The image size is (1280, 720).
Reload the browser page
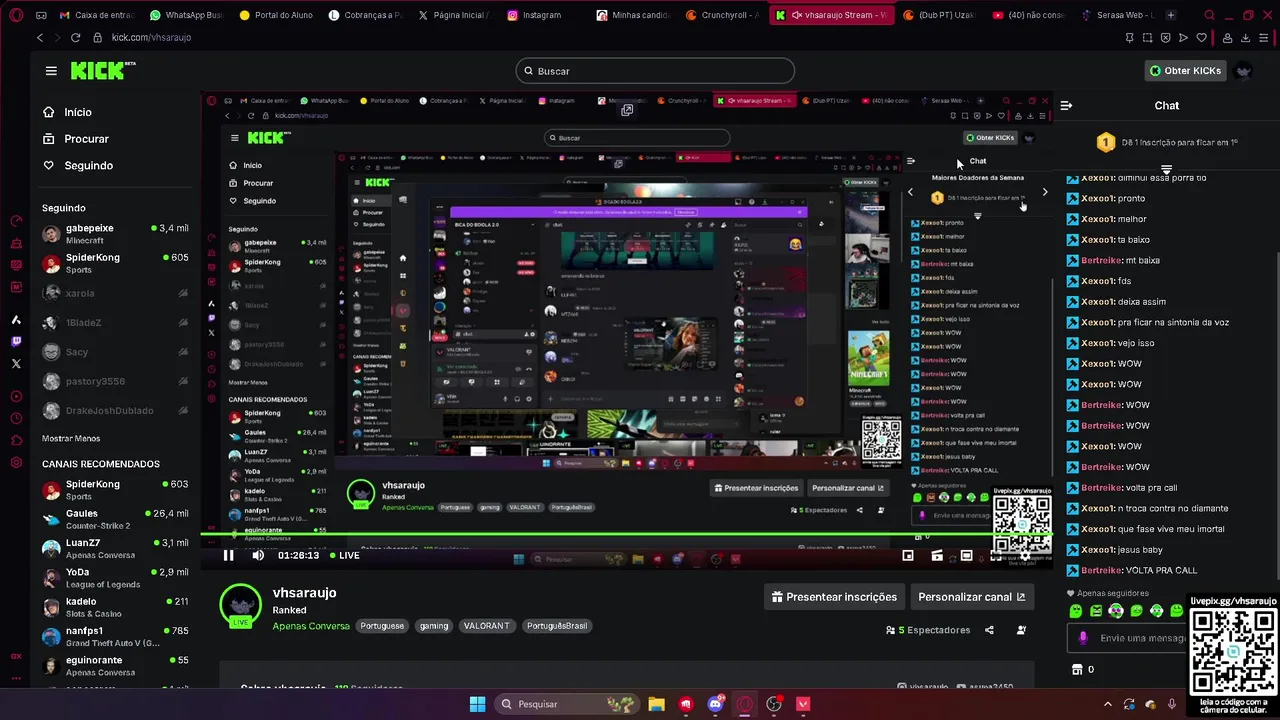click(75, 37)
